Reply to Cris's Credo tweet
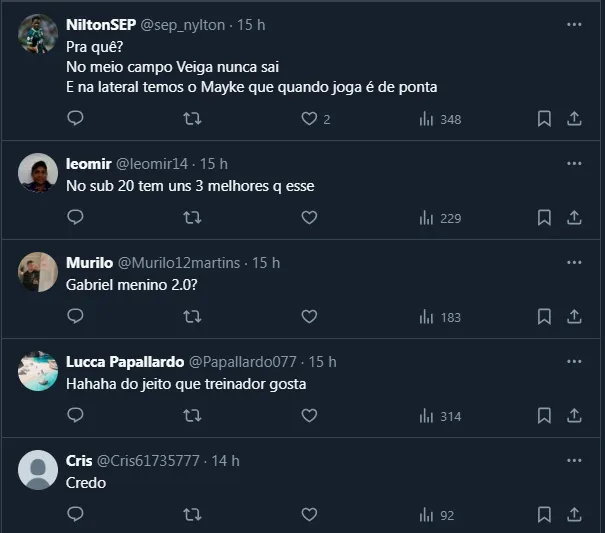The height and width of the screenshot is (533, 605). pyautogui.click(x=75, y=514)
